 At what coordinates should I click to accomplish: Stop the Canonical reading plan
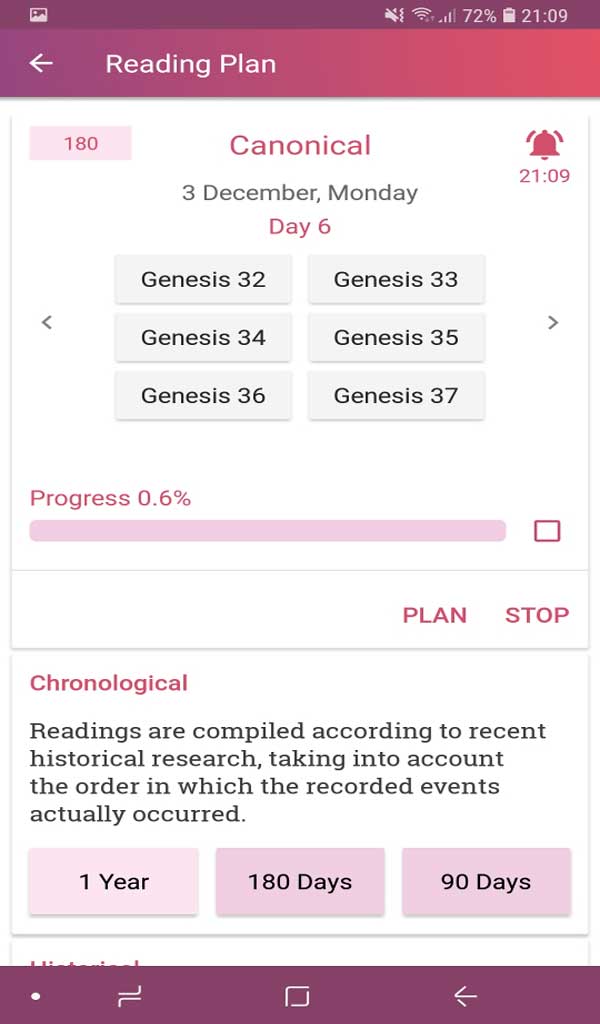tap(537, 616)
